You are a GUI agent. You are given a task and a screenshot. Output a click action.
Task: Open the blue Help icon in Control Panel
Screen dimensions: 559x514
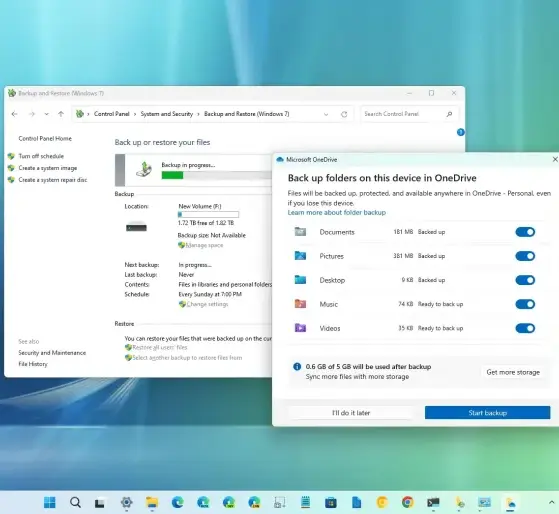(x=461, y=132)
